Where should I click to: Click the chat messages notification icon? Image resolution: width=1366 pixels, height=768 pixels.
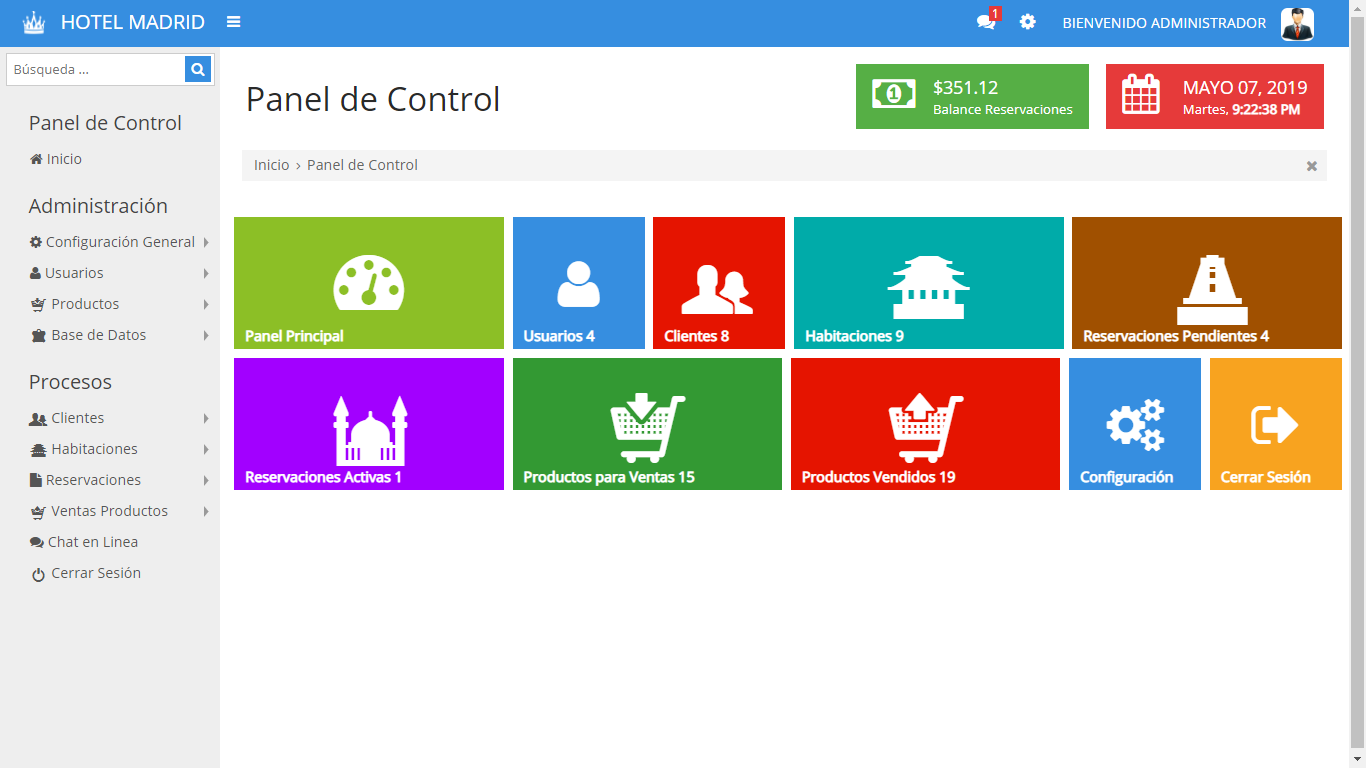tap(986, 22)
